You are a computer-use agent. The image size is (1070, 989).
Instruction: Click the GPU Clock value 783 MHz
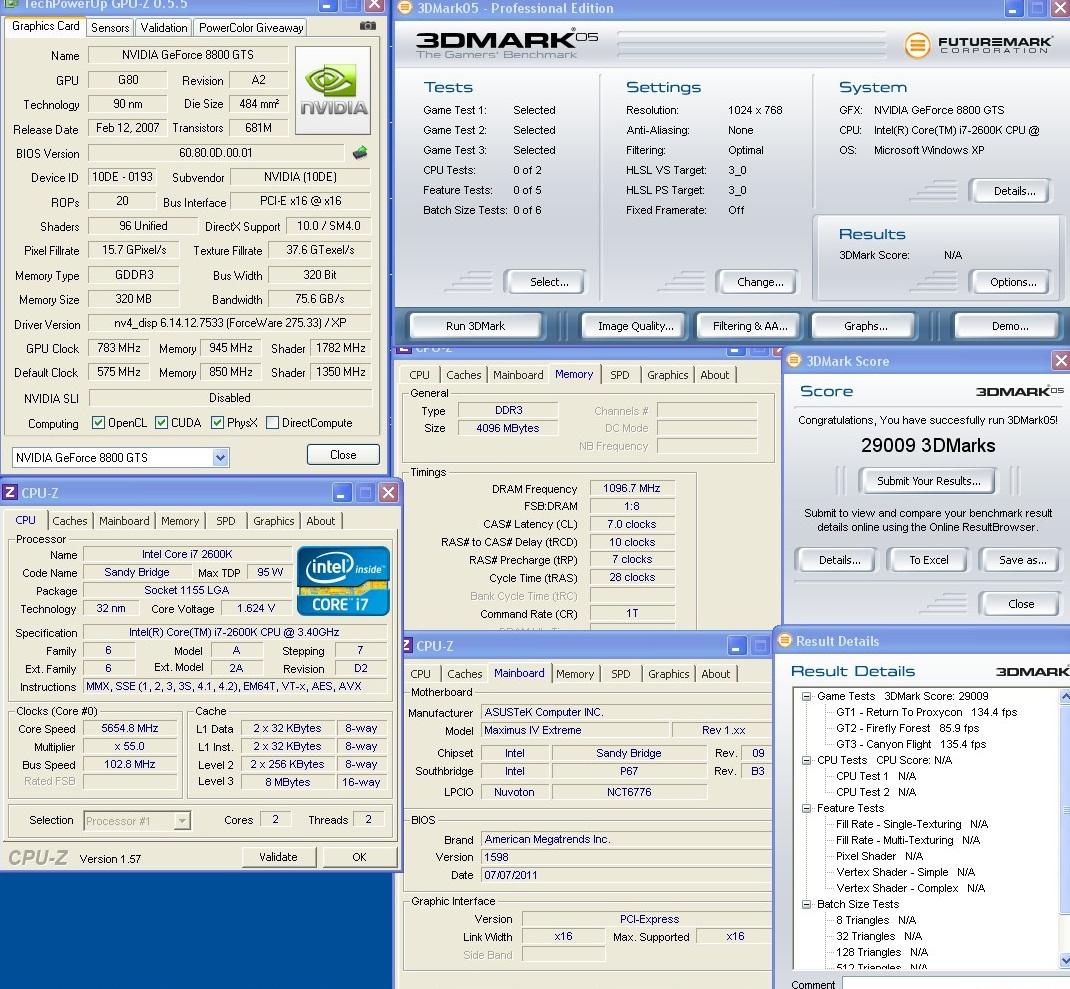tap(119, 348)
